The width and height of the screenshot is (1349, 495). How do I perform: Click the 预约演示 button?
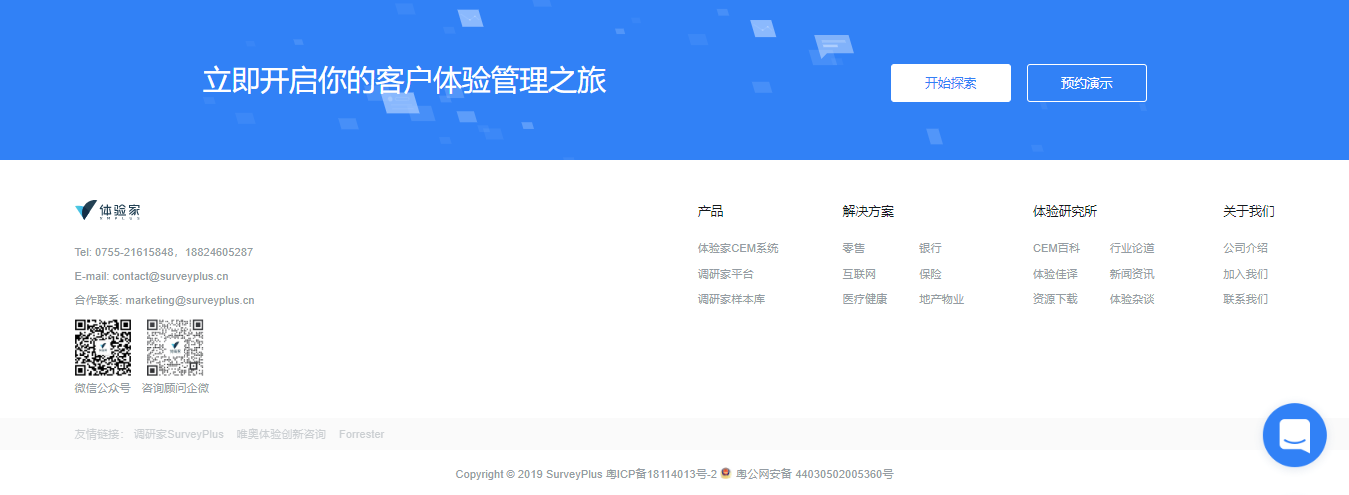(1087, 83)
